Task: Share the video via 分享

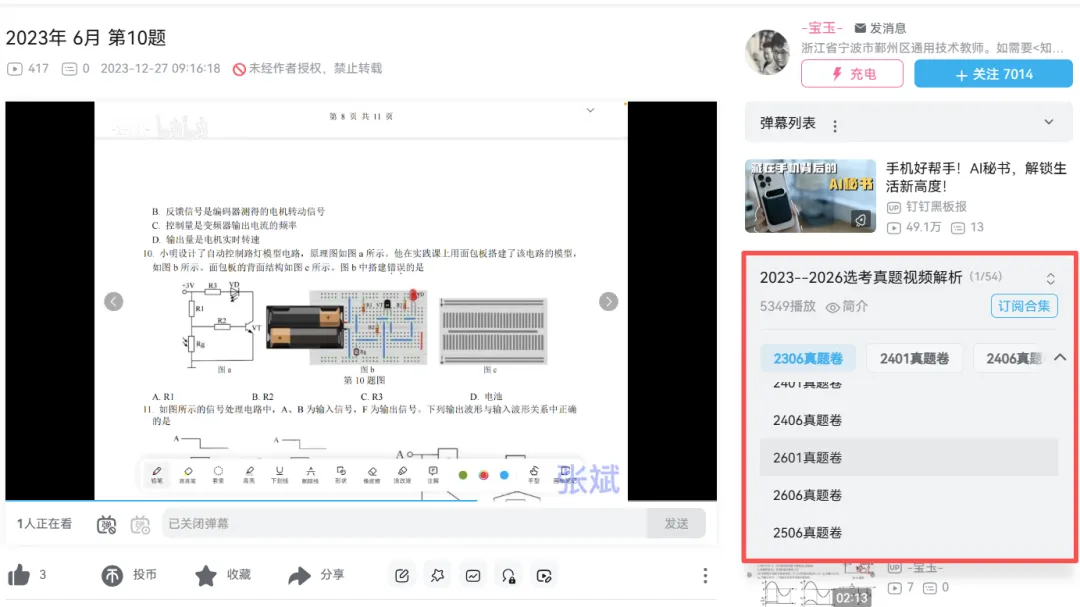Action: click(316, 575)
